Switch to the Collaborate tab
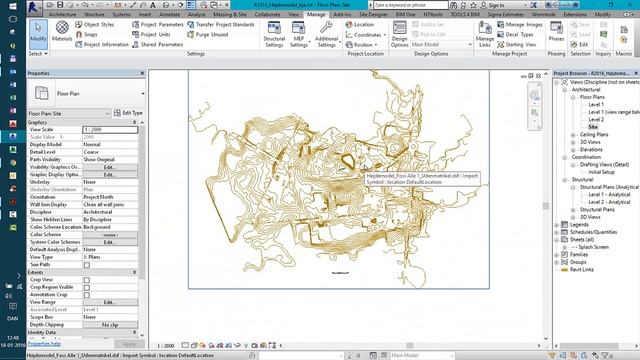This screenshot has width=640, height=360. [x=267, y=14]
